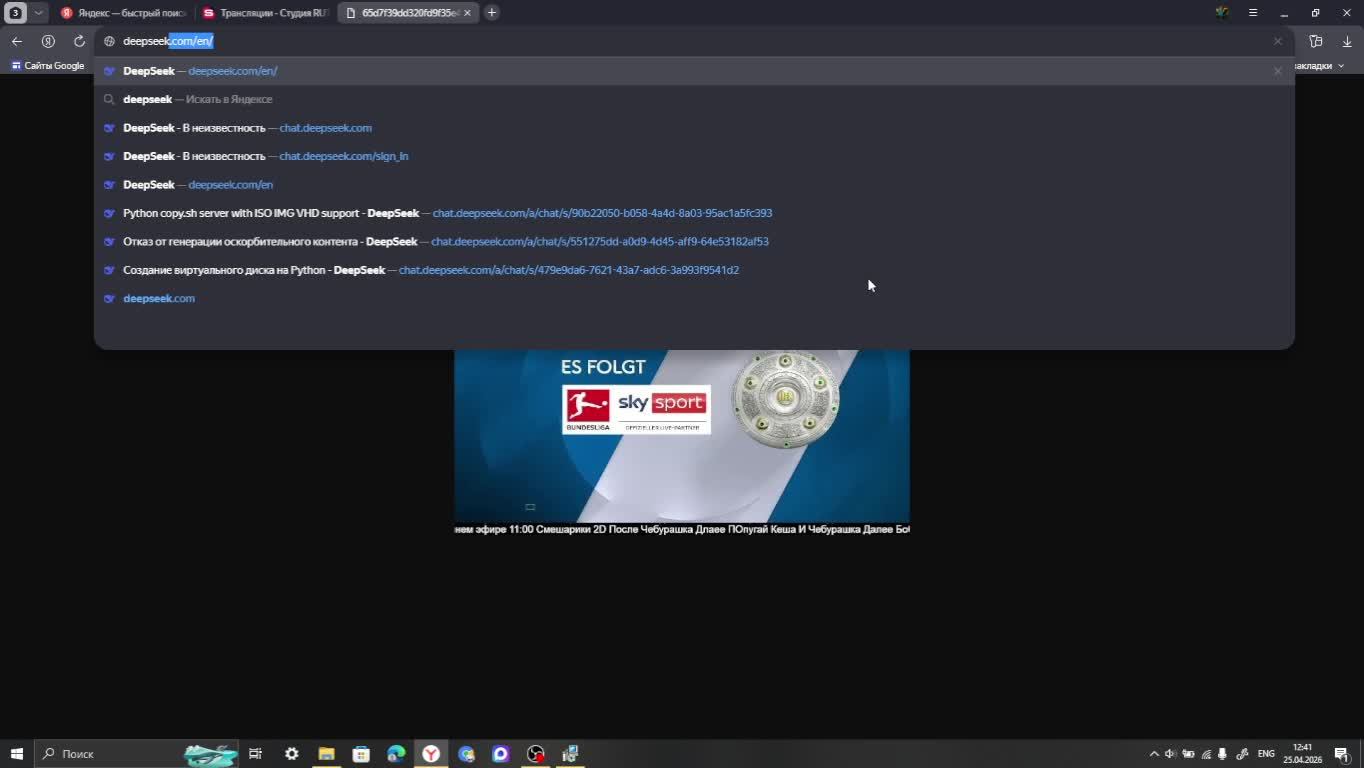Open the network tray icon
Image resolution: width=1364 pixels, height=768 pixels.
(x=1206, y=754)
